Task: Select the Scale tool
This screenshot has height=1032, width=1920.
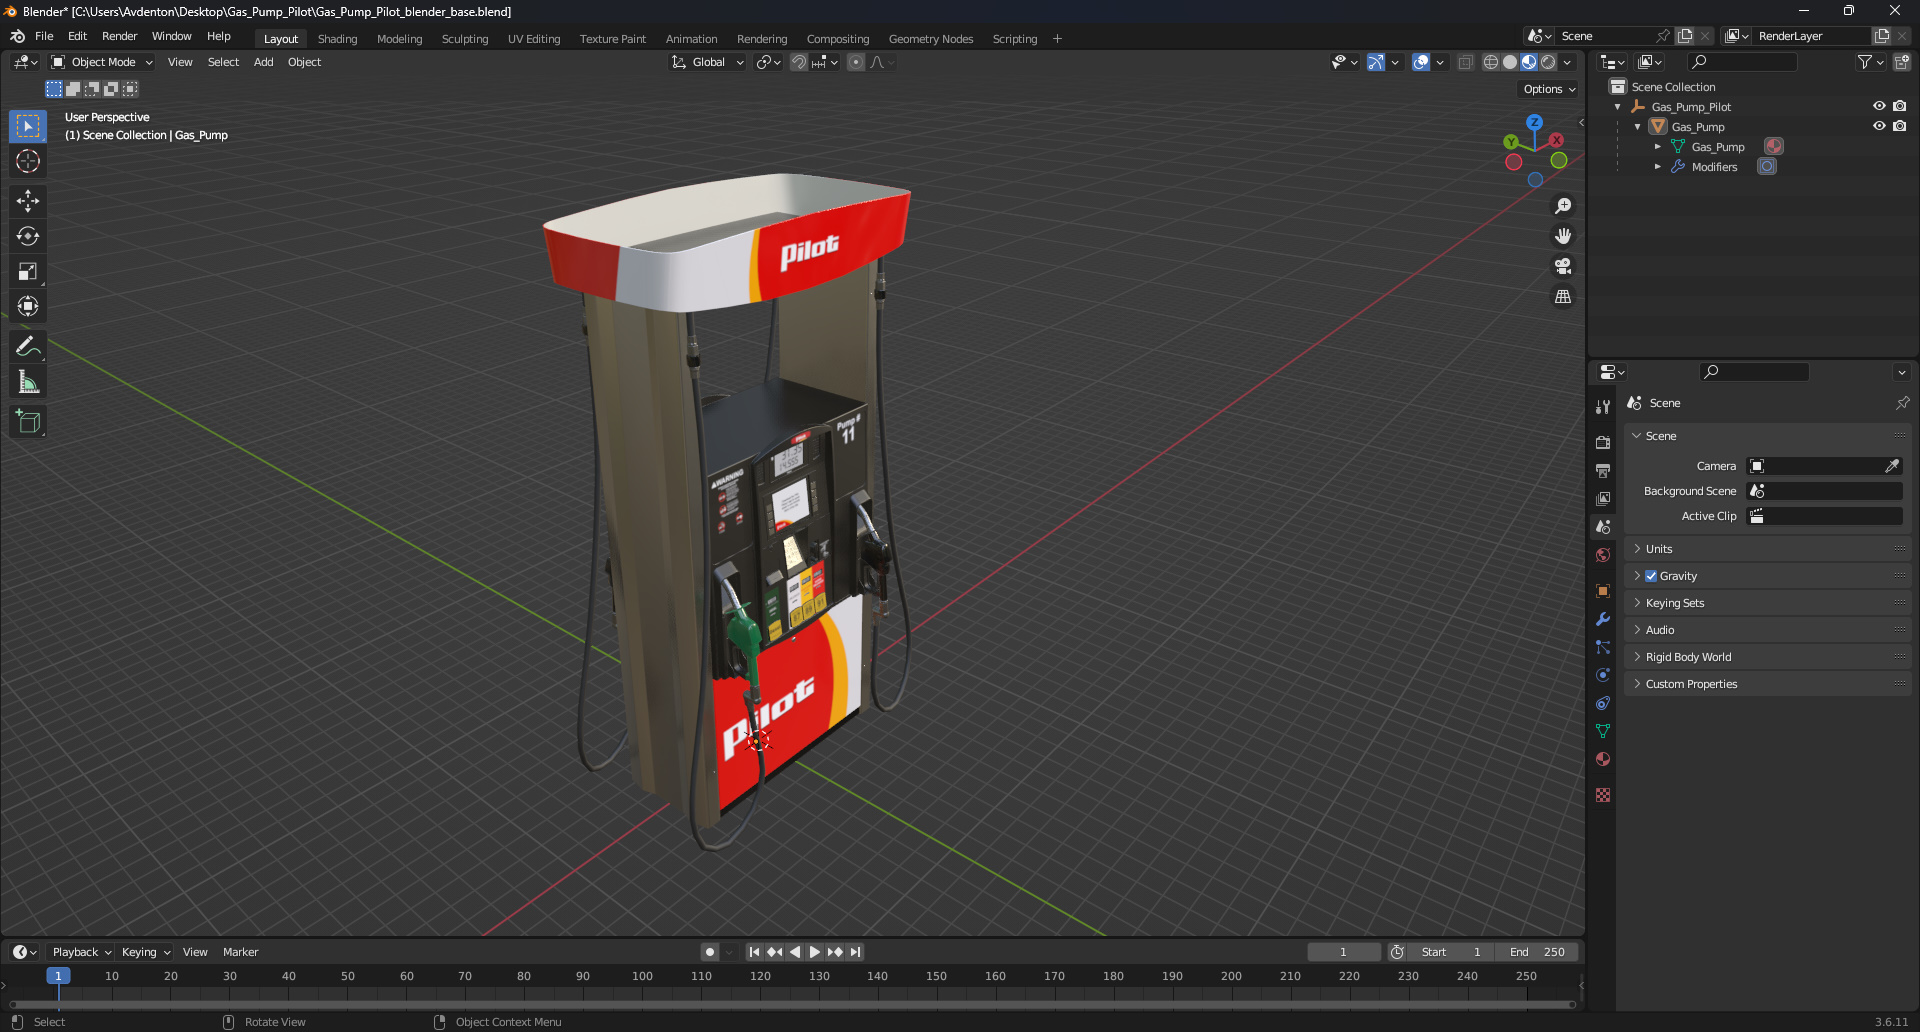Action: (28, 271)
